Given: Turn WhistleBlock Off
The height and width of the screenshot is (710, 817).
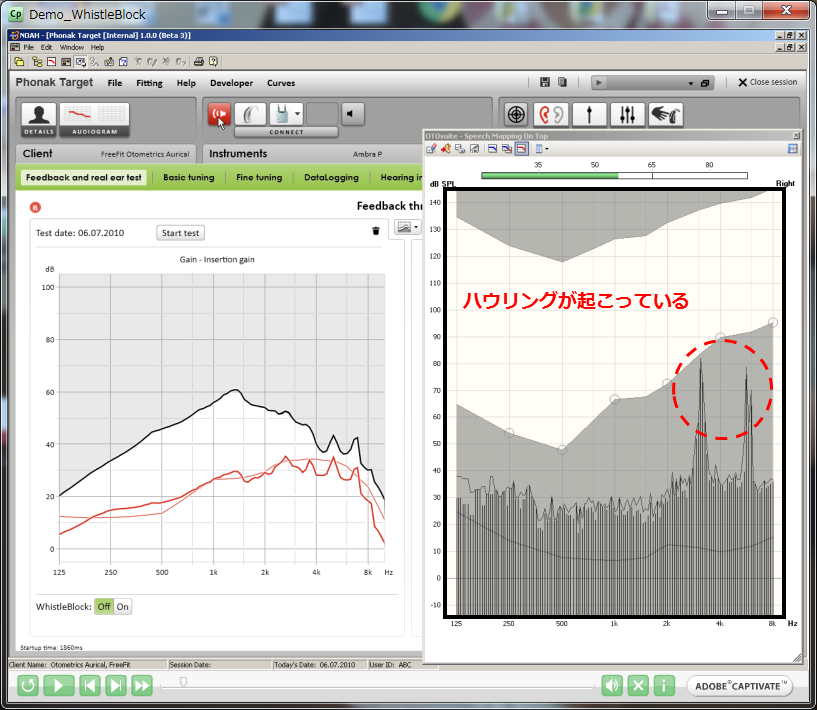Looking at the screenshot, I should (x=104, y=606).
